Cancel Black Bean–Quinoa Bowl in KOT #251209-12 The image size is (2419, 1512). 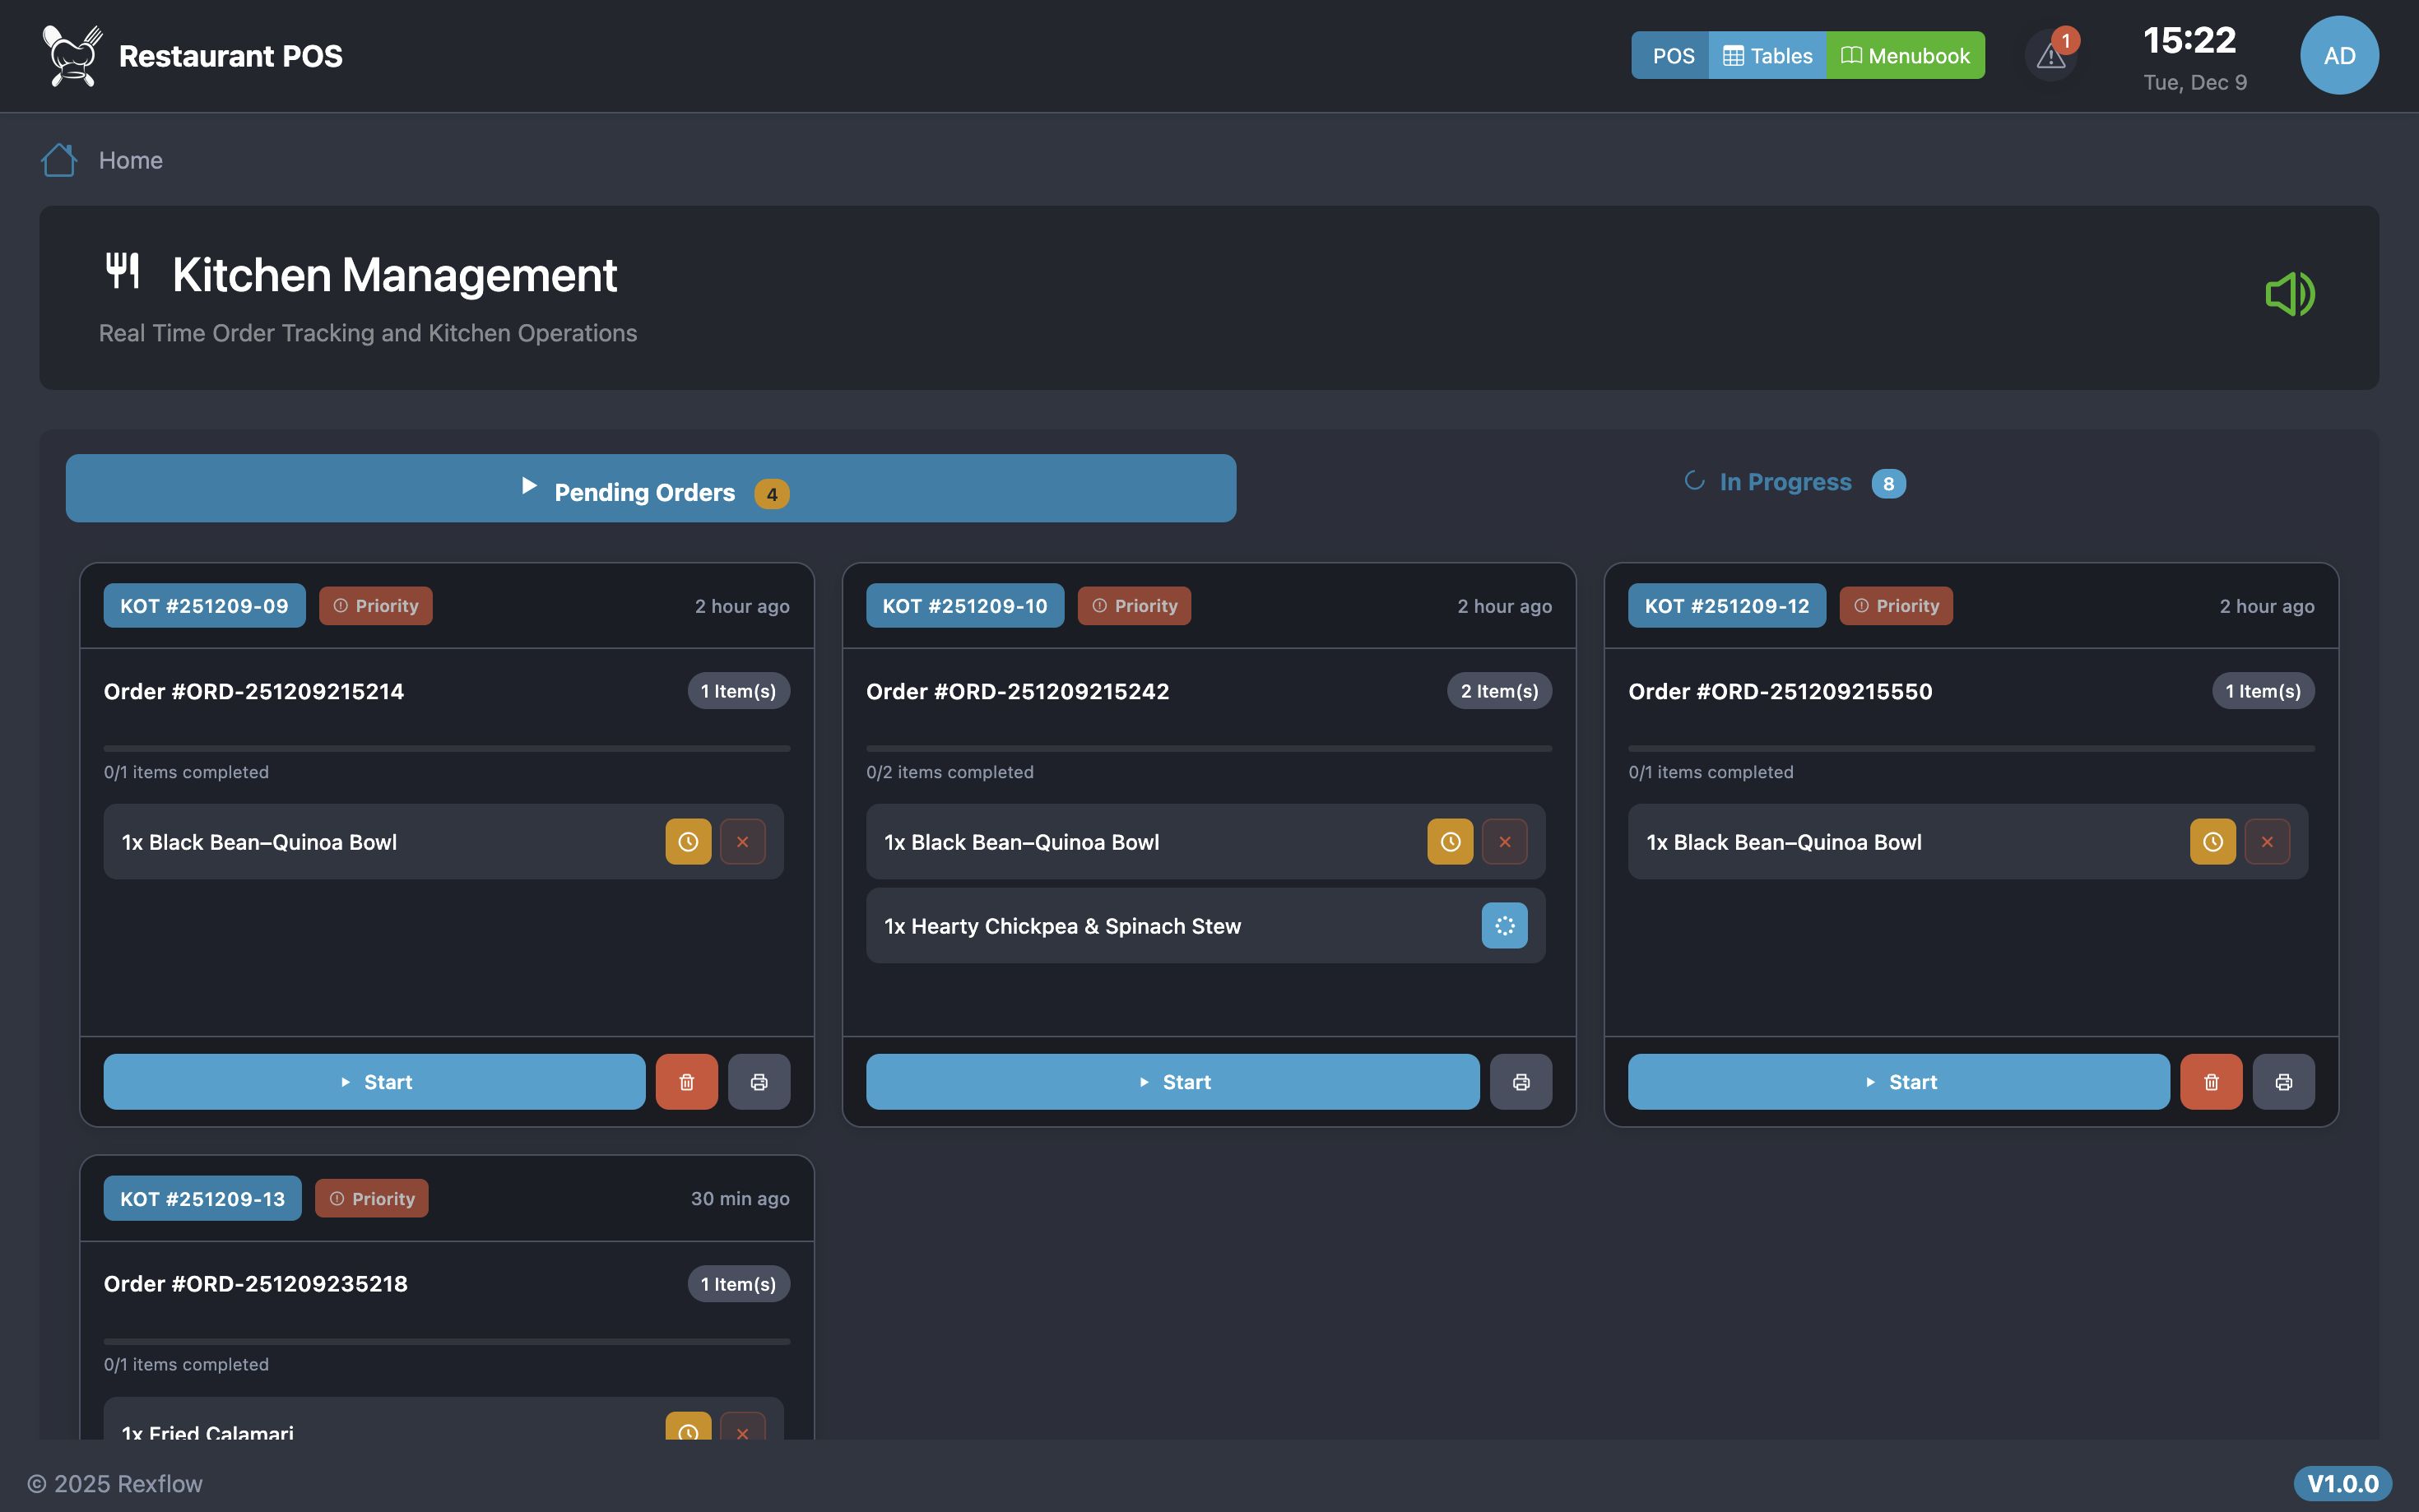[2266, 842]
